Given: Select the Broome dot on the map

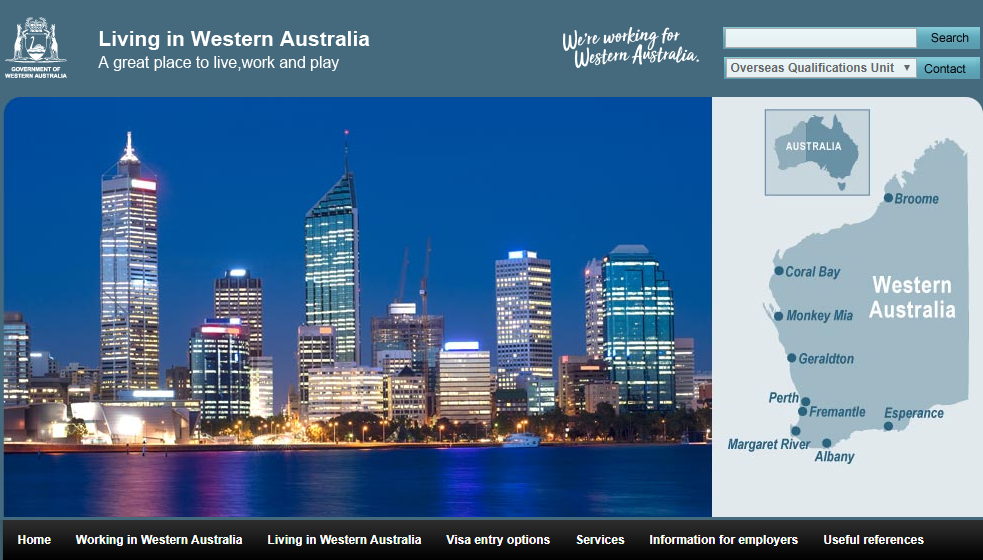Looking at the screenshot, I should 888,198.
